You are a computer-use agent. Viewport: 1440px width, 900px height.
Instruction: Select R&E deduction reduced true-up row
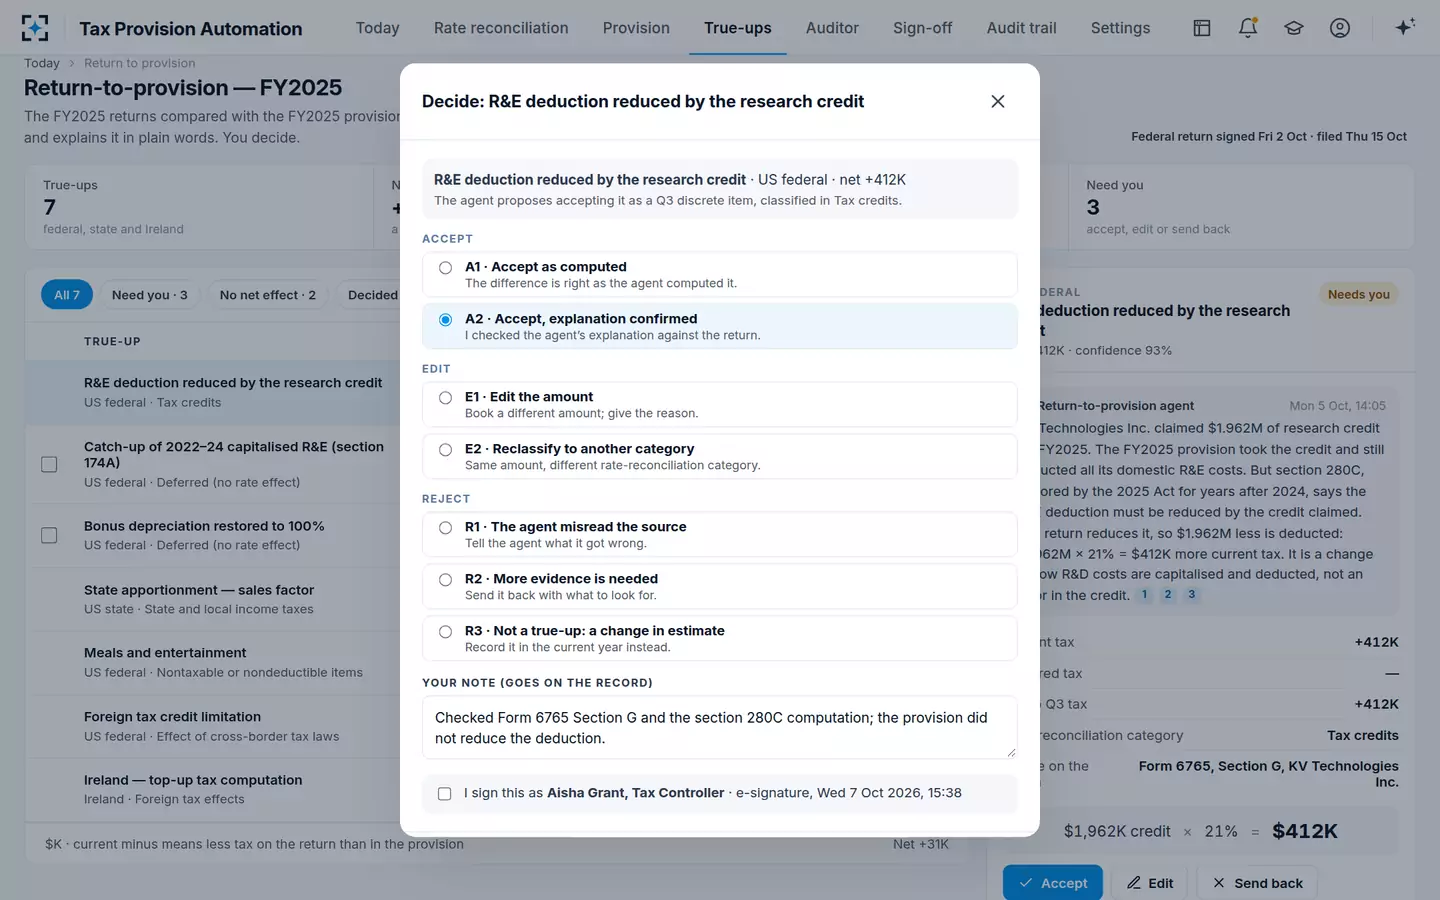(213, 392)
